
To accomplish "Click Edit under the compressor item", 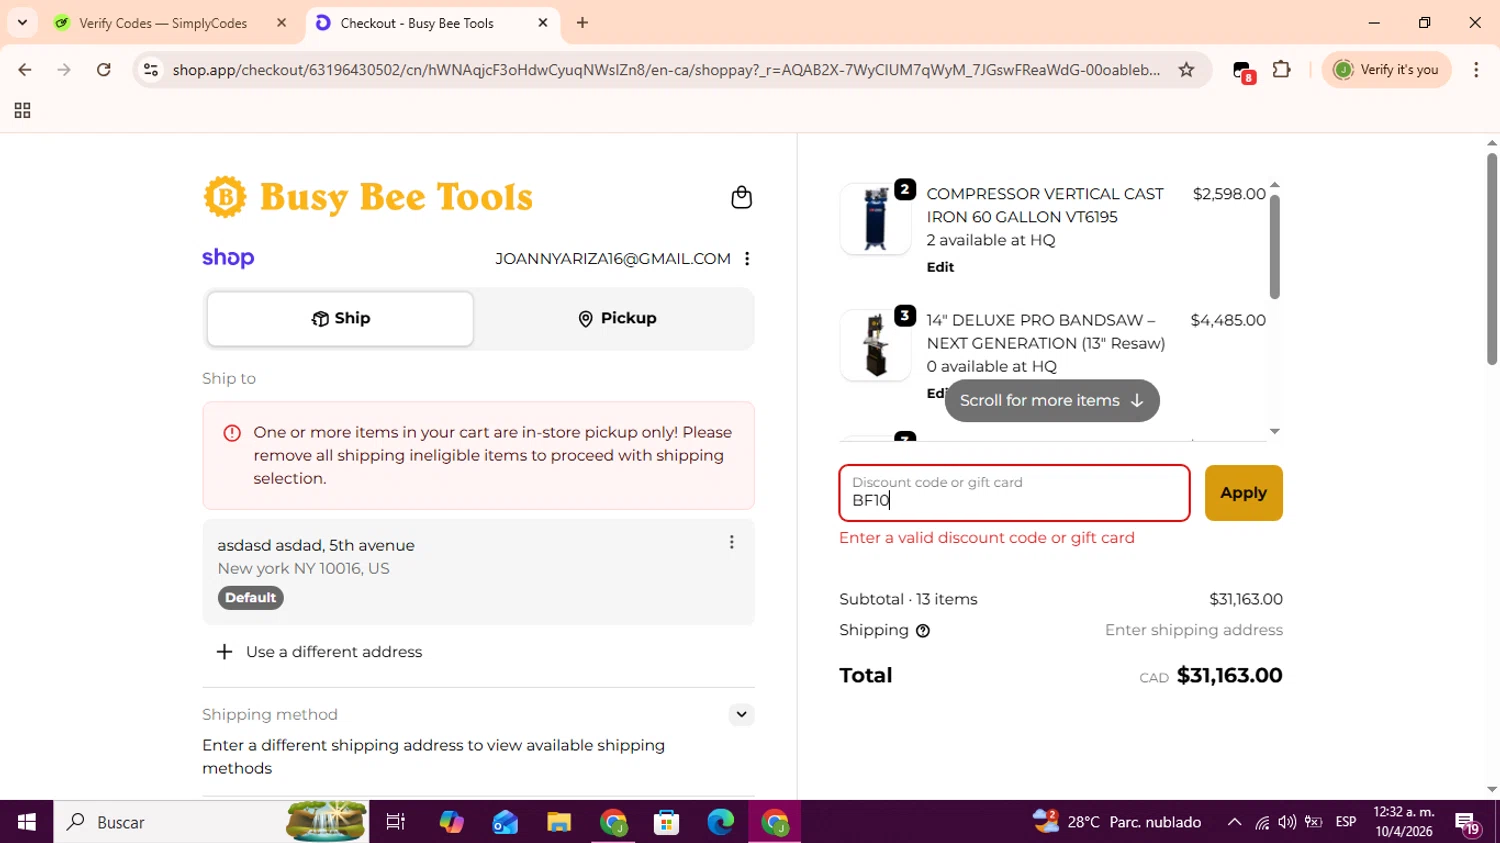I will [940, 267].
